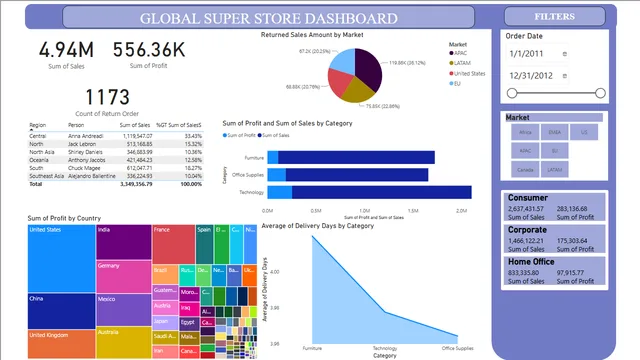The image size is (640, 360).
Task: Select Germany tile in profit treemap
Action: [124, 277]
